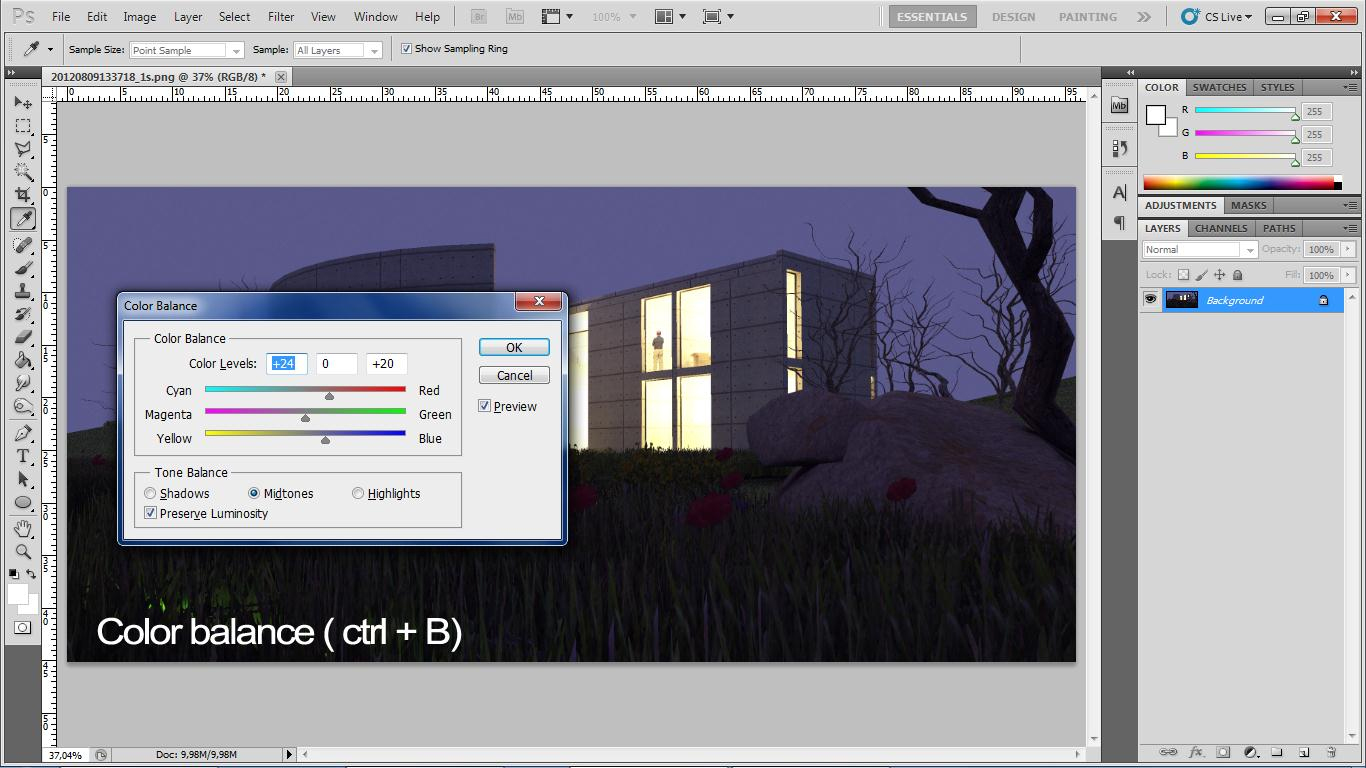Switch to the Swatches tab

coord(1219,87)
